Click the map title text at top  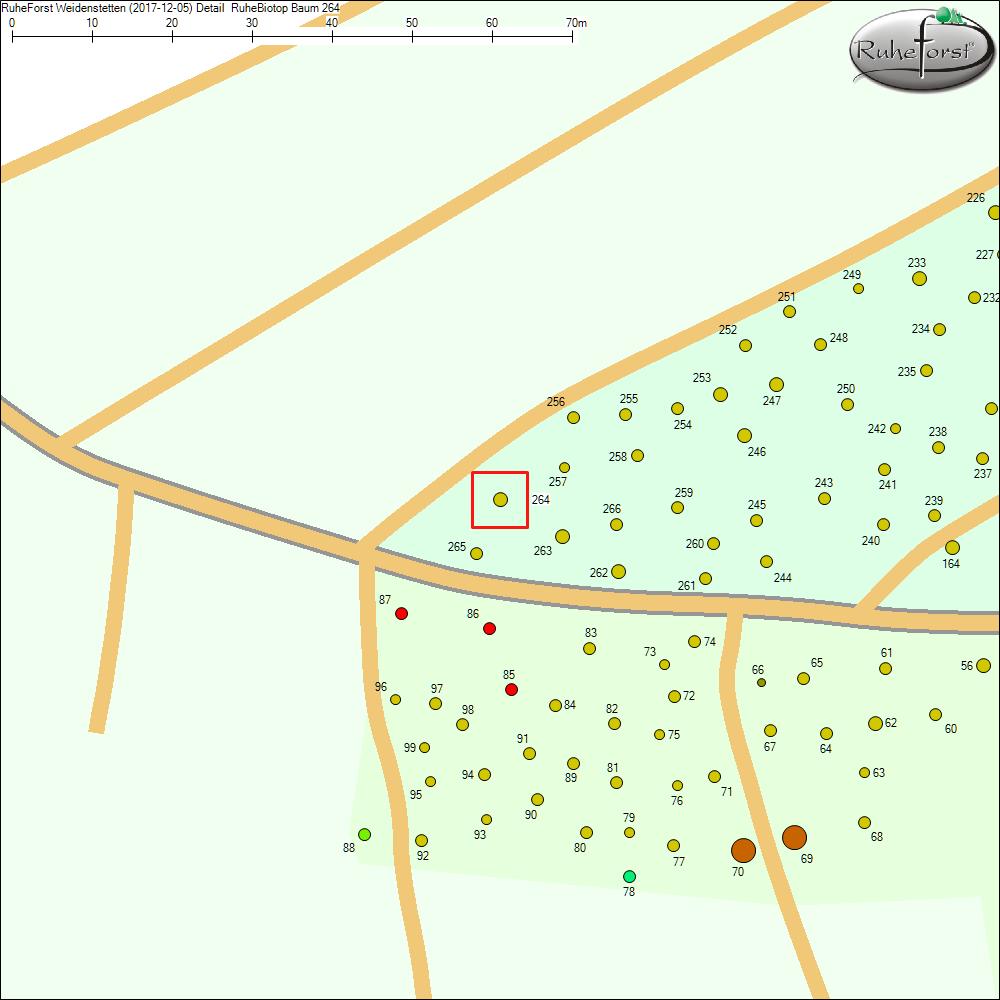tap(170, 7)
